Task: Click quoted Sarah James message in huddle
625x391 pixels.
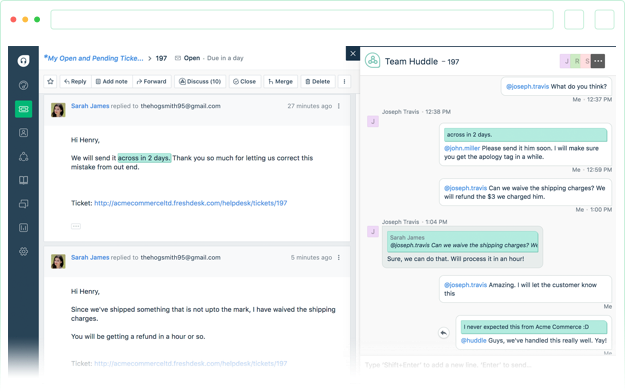Action: (x=463, y=242)
